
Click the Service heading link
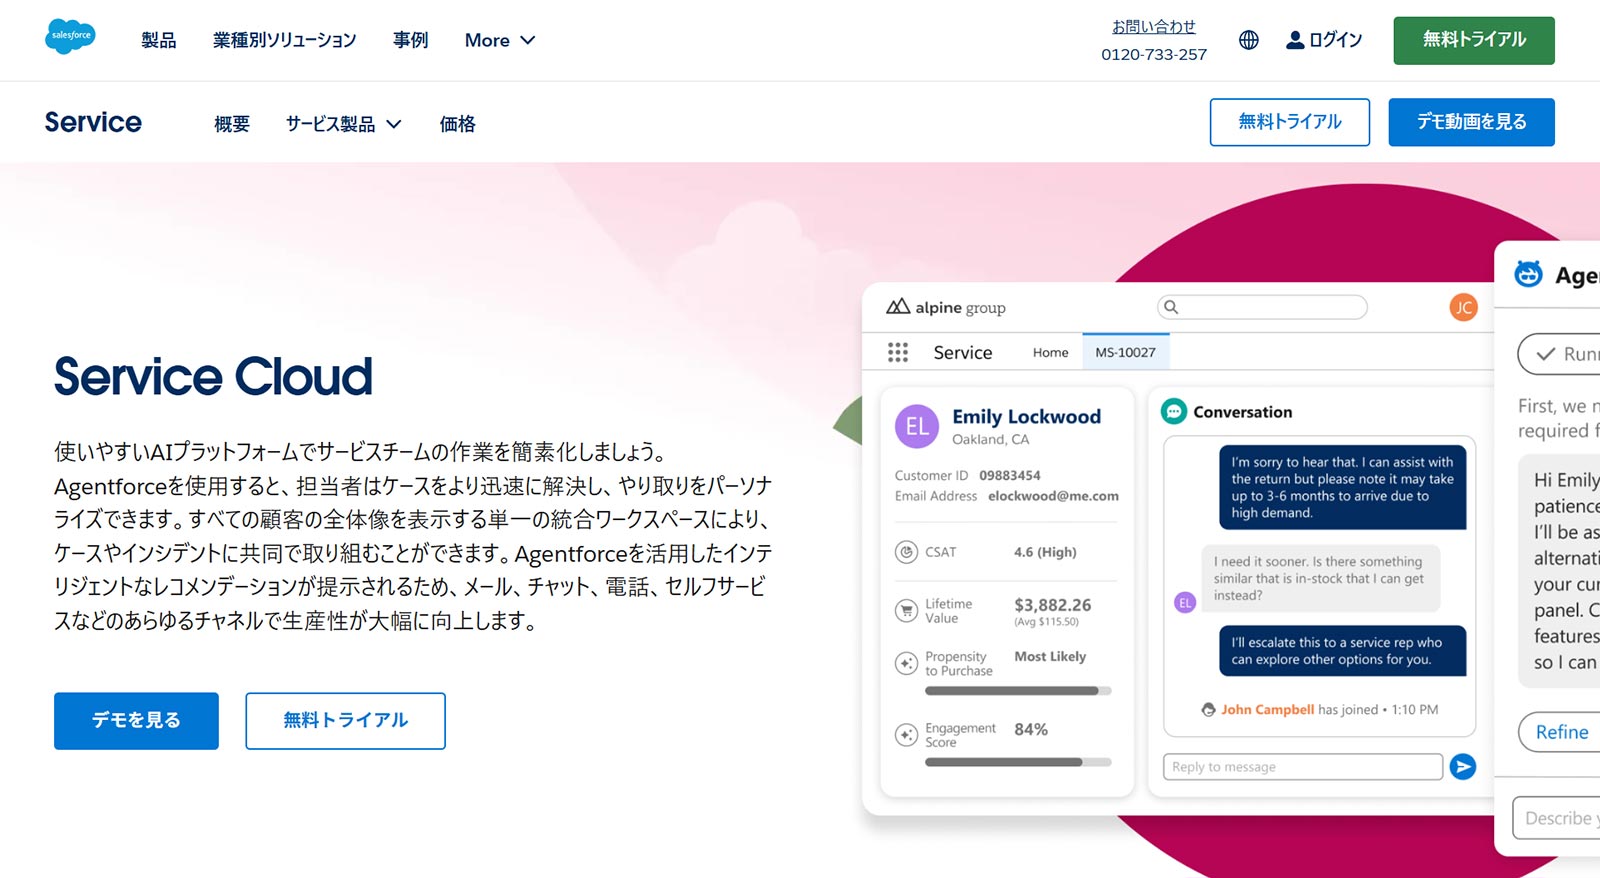click(93, 122)
